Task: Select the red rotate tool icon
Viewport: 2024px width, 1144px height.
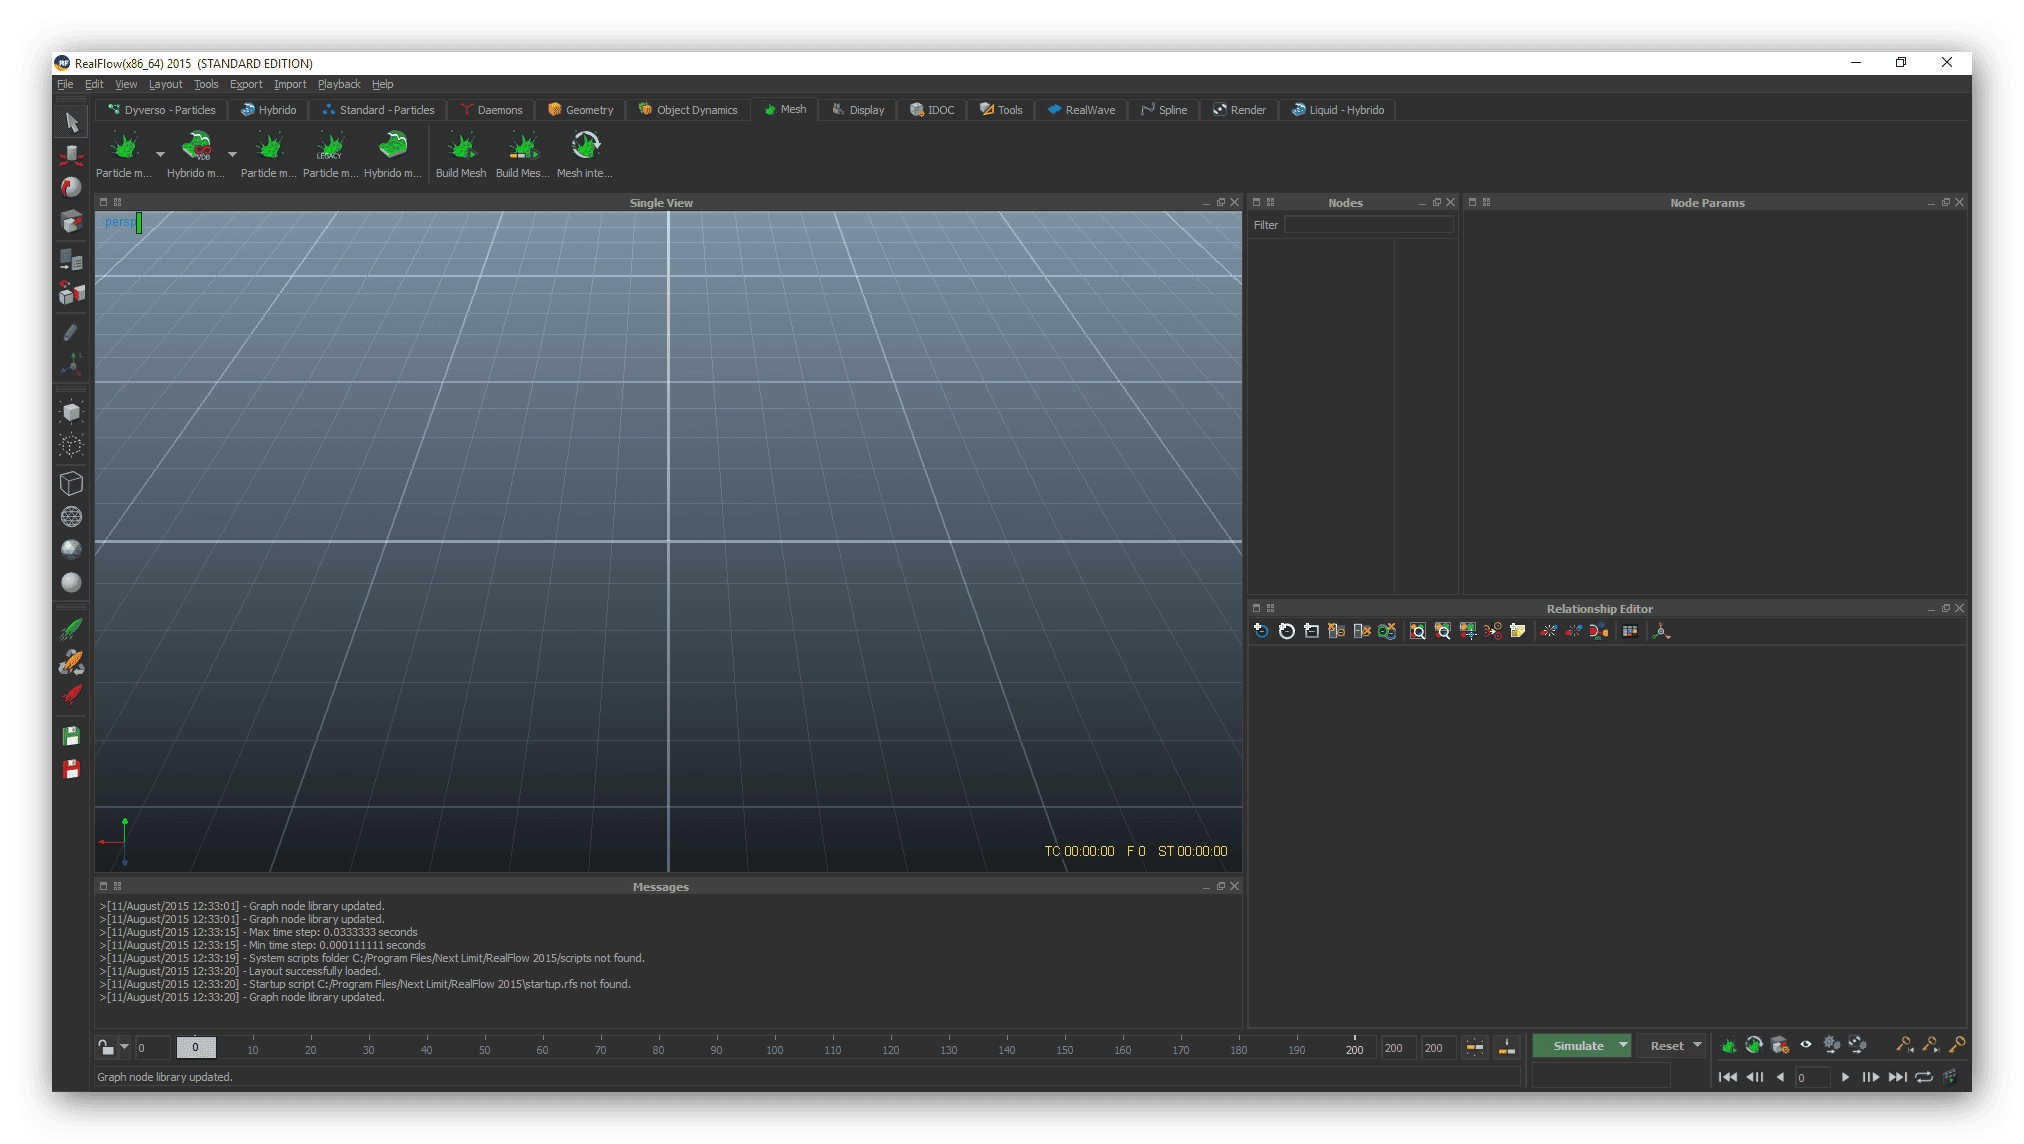Action: click(71, 187)
